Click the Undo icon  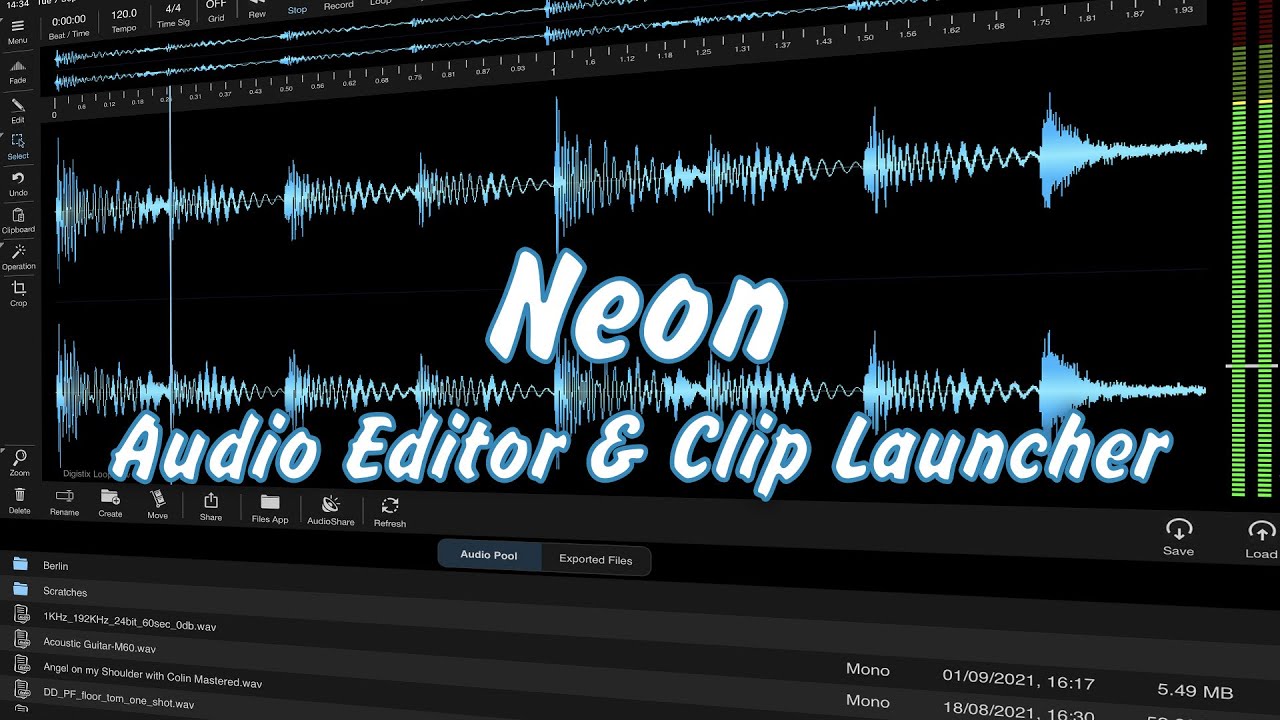18,178
